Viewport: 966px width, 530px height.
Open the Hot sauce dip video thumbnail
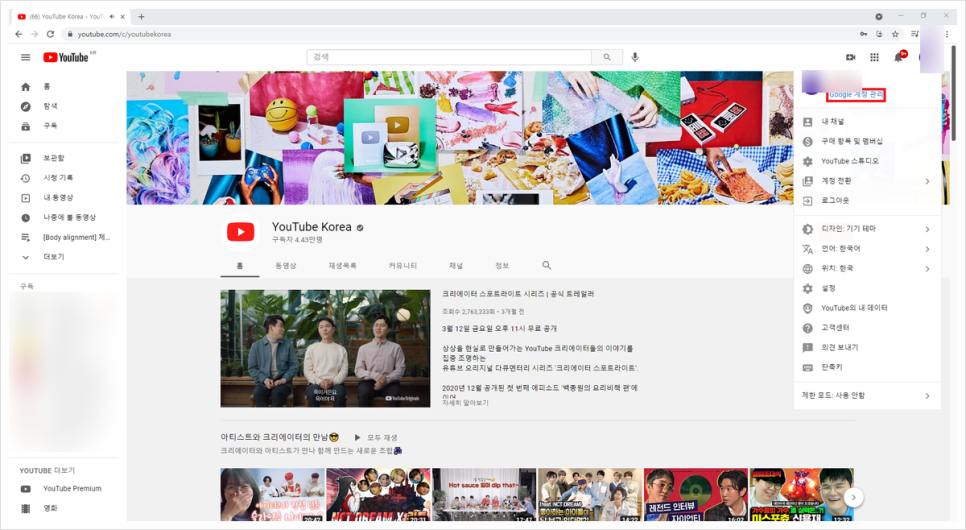tap(484, 495)
